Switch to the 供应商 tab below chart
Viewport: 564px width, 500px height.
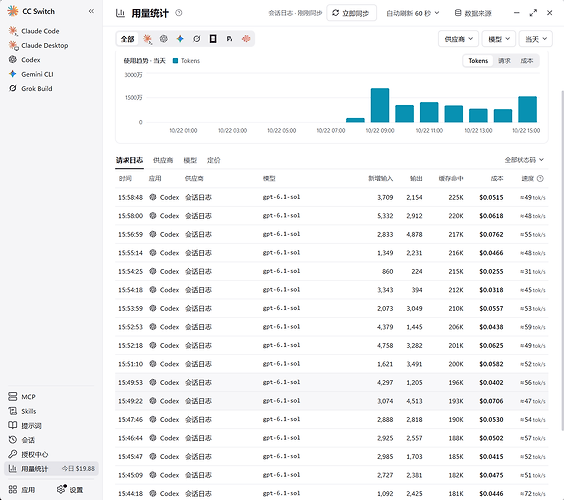coord(163,160)
